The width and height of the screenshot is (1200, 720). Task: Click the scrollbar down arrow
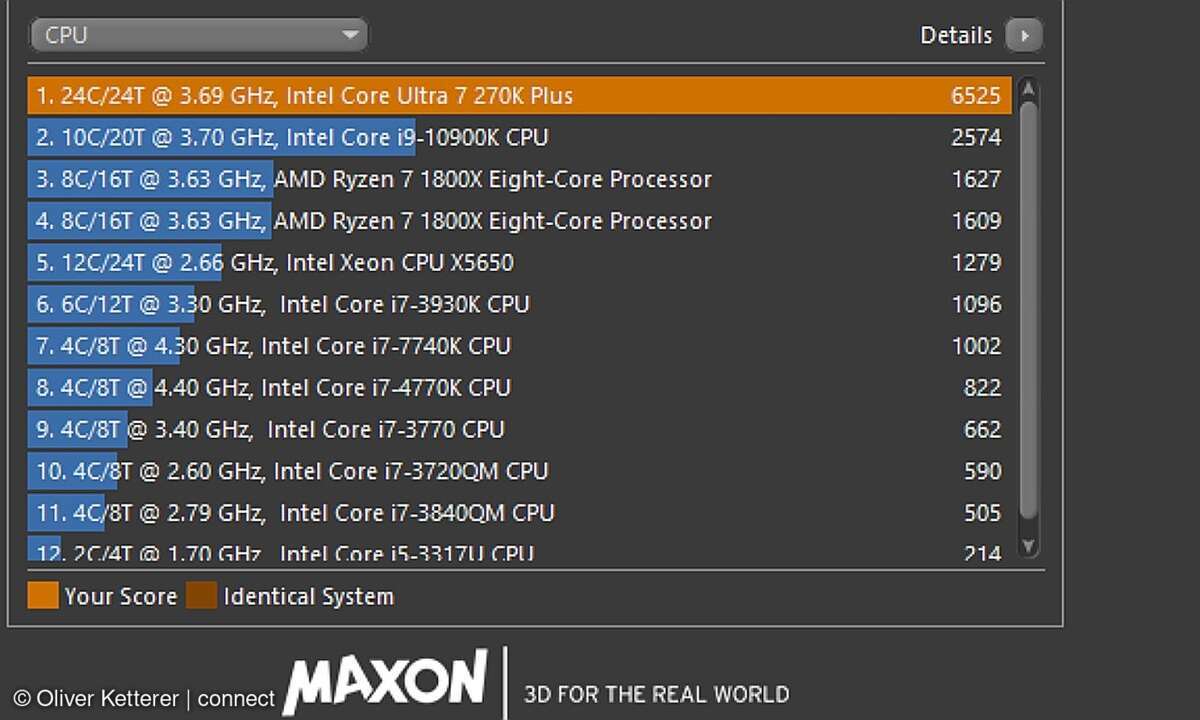click(x=1028, y=546)
